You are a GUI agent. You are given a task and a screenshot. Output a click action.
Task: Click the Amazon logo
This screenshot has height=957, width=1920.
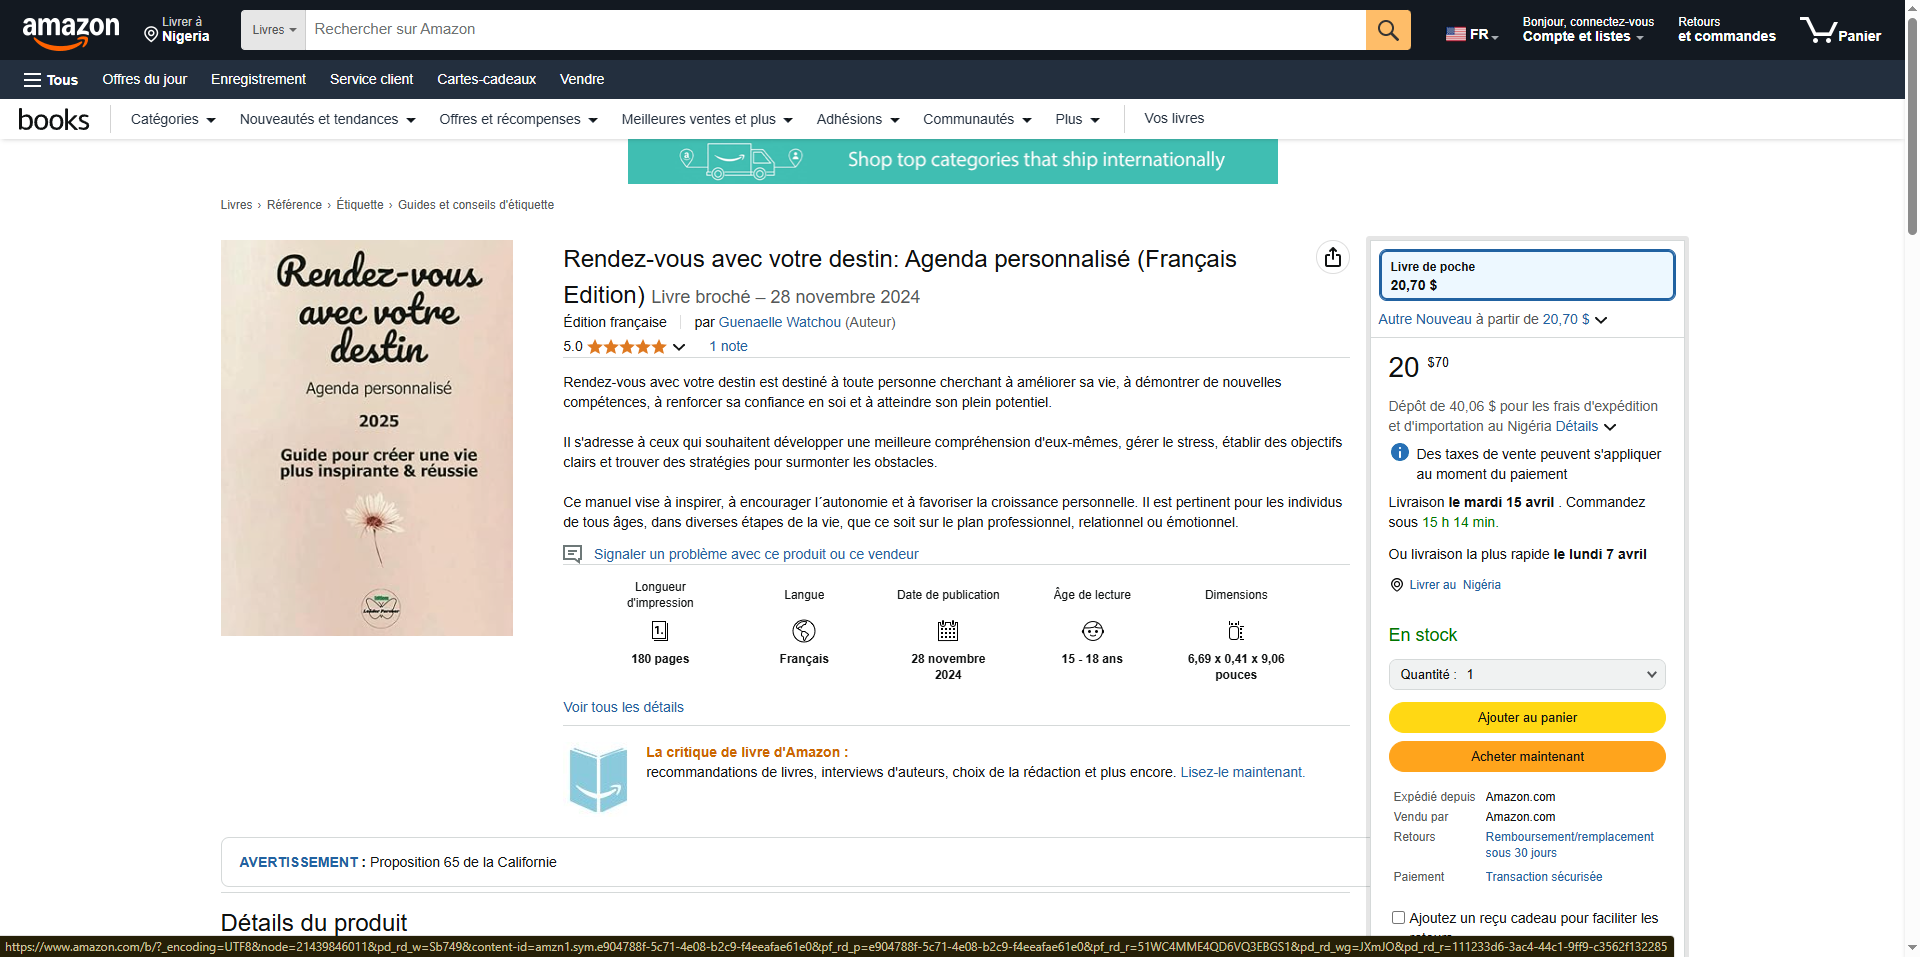(x=71, y=32)
